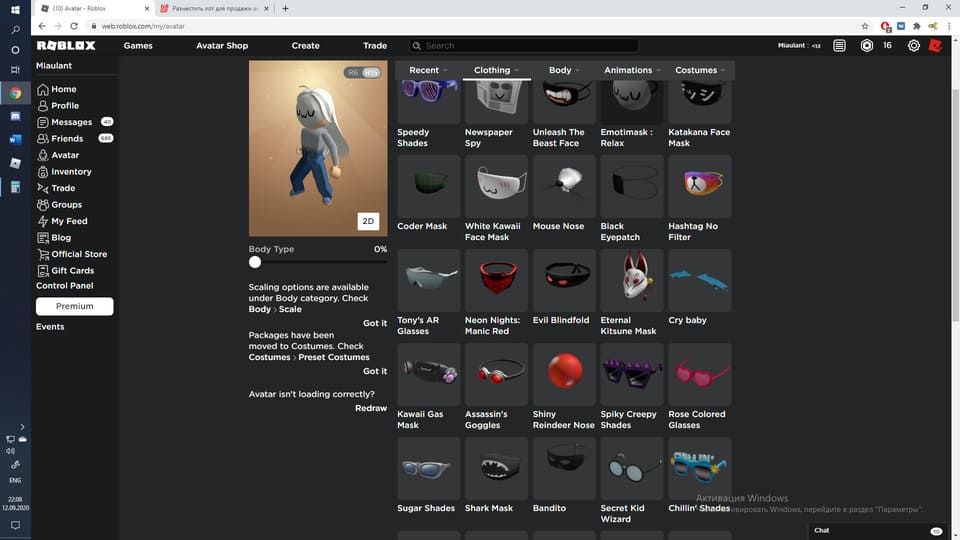The width and height of the screenshot is (960, 540).
Task: Open the Roblox settings gear icon
Action: tap(914, 45)
